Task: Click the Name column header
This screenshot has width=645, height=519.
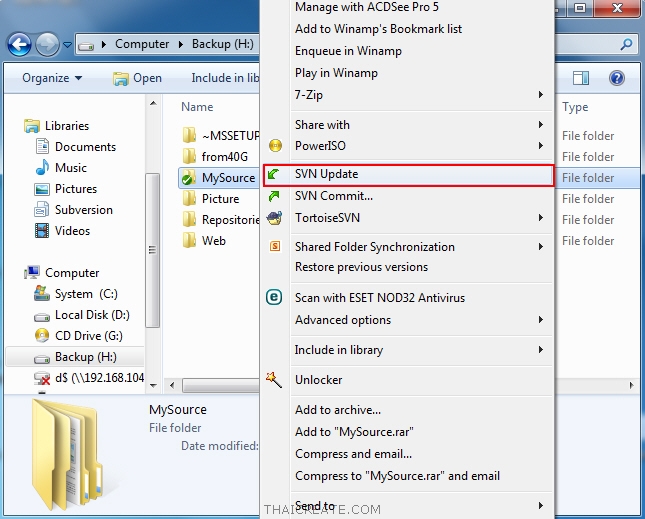Action: 197,107
